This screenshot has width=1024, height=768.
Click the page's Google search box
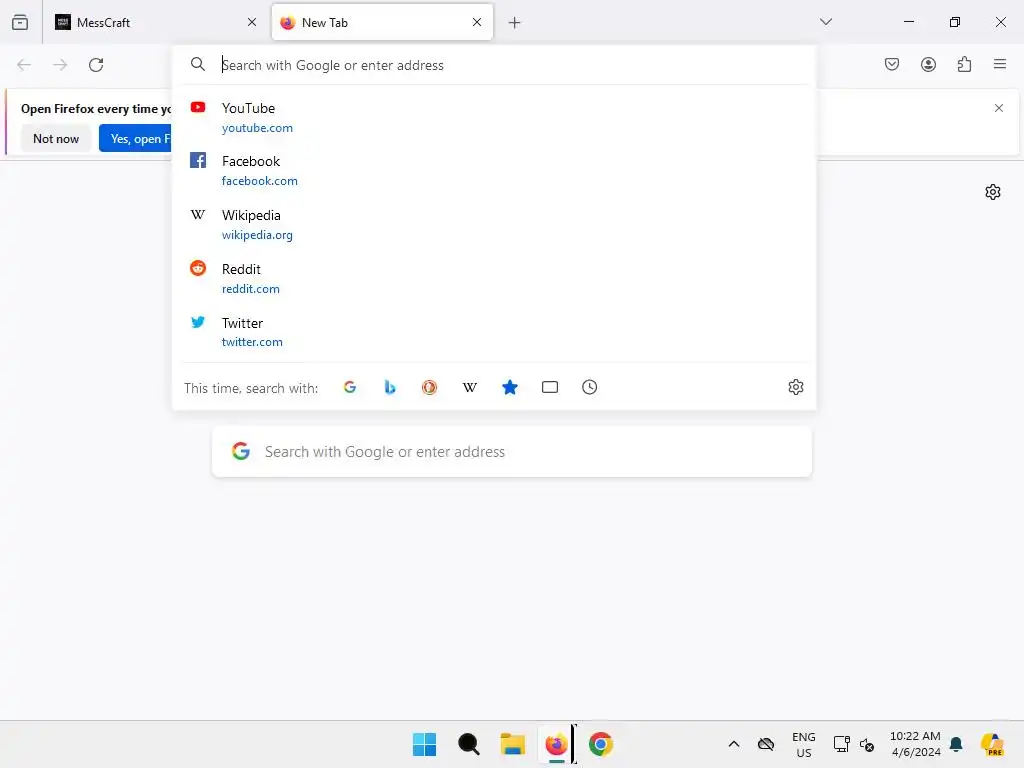click(x=512, y=451)
